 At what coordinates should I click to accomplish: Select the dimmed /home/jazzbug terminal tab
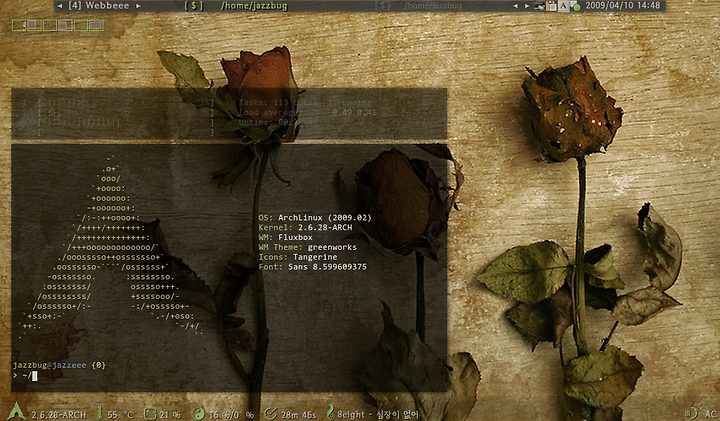click(x=433, y=6)
